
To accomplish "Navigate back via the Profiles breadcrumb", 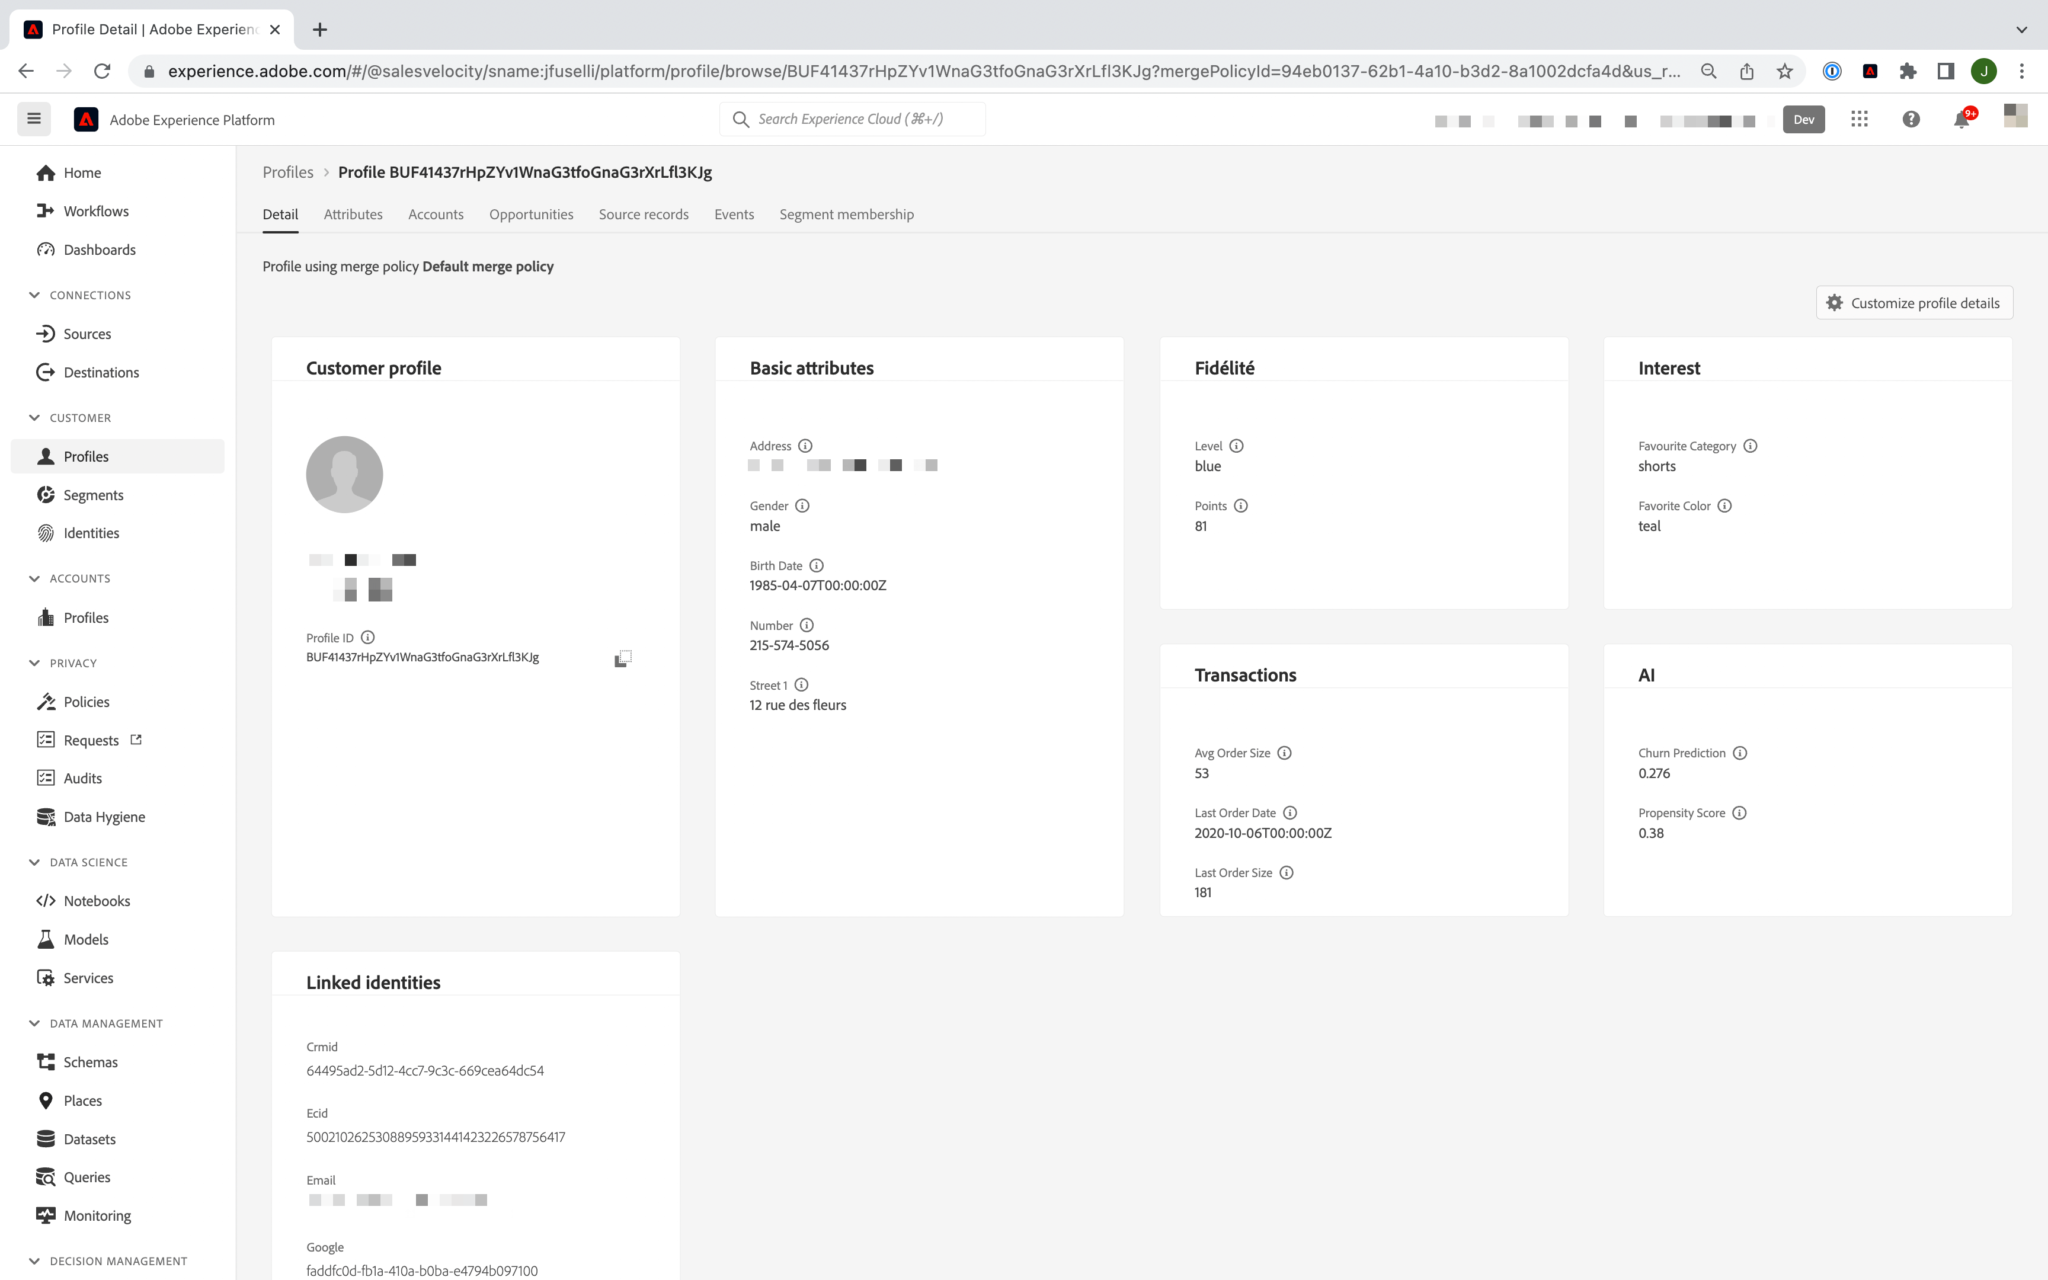I will tap(287, 172).
